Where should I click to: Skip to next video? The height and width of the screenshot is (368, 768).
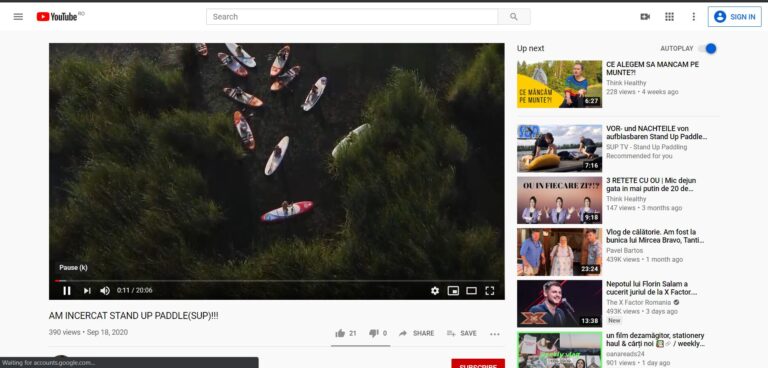pyautogui.click(x=87, y=291)
